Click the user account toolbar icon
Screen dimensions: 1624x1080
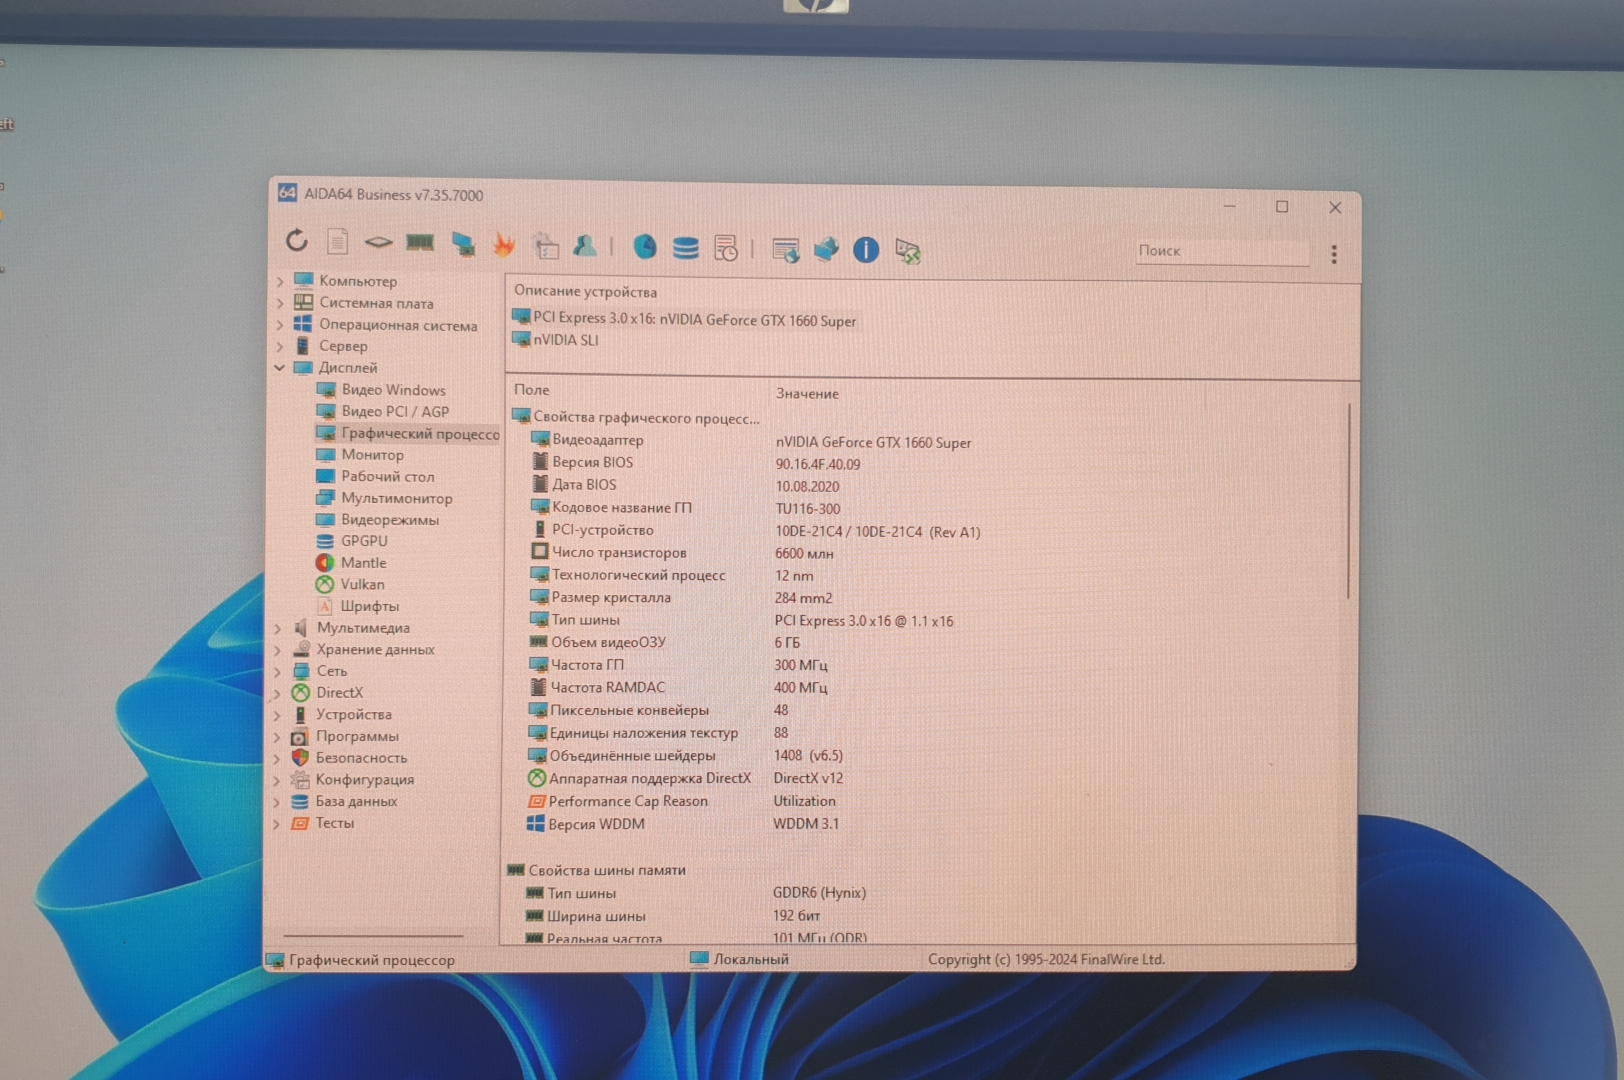coord(585,246)
